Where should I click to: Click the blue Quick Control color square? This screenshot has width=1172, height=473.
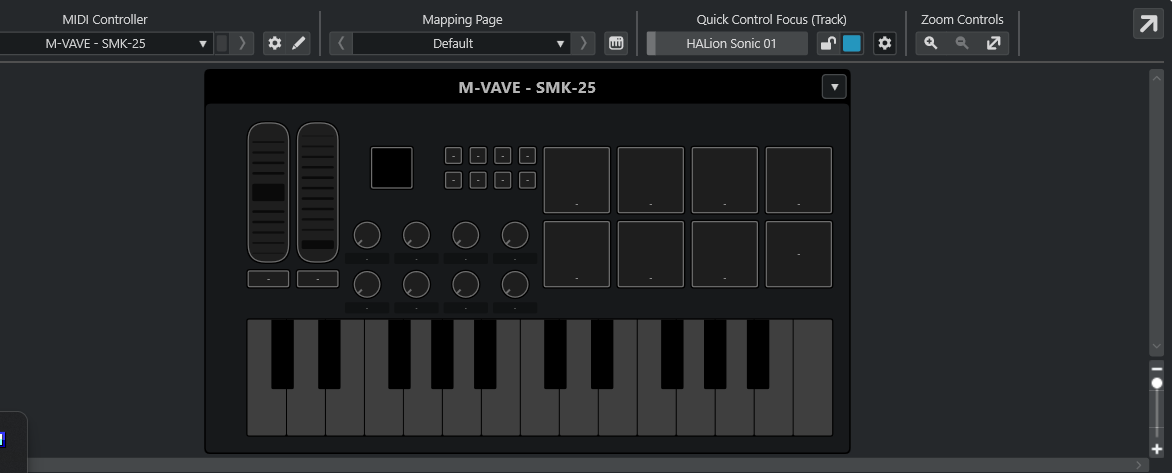[851, 43]
